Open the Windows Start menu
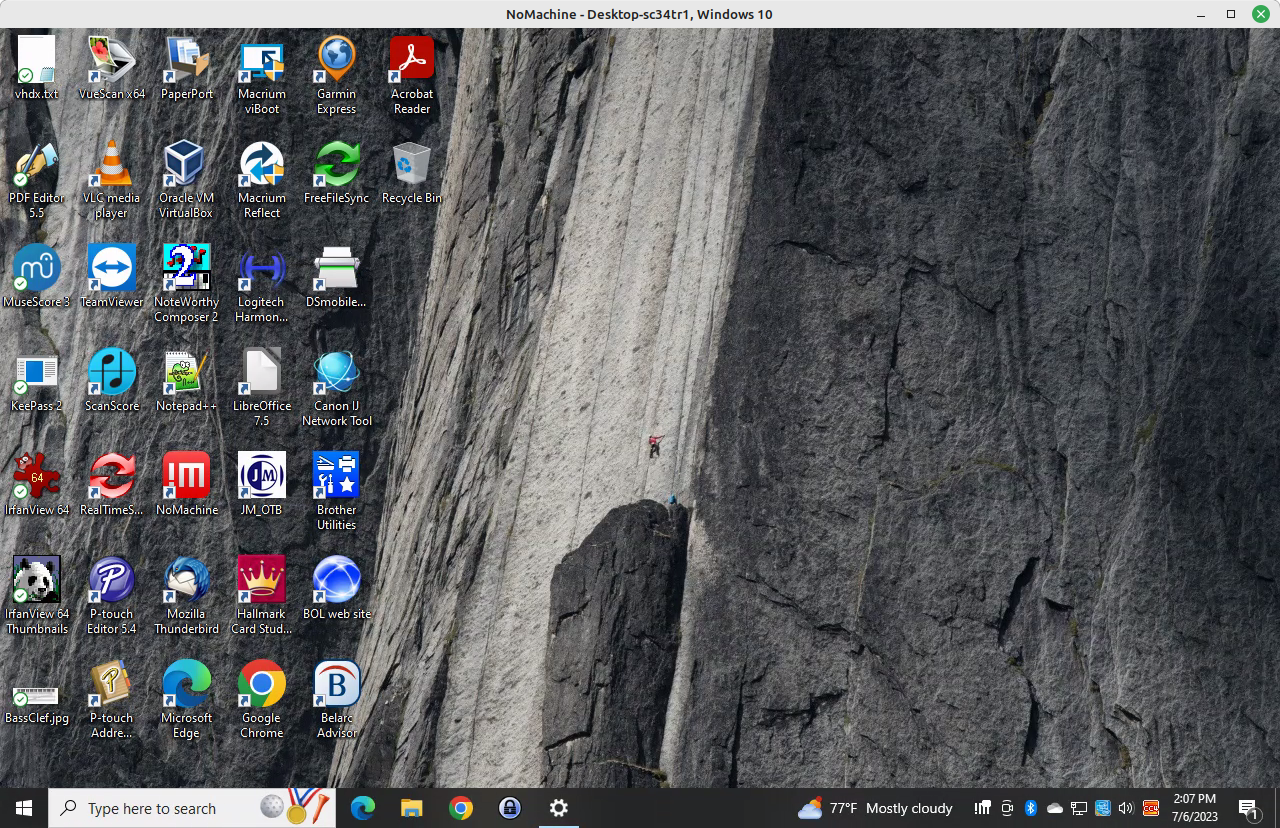The width and height of the screenshot is (1280, 828). click(x=24, y=808)
